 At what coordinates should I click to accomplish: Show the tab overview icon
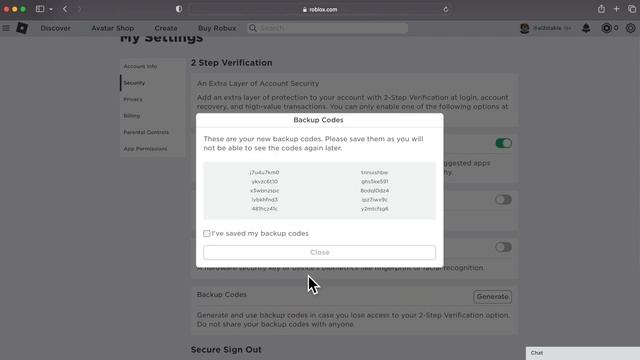point(632,9)
